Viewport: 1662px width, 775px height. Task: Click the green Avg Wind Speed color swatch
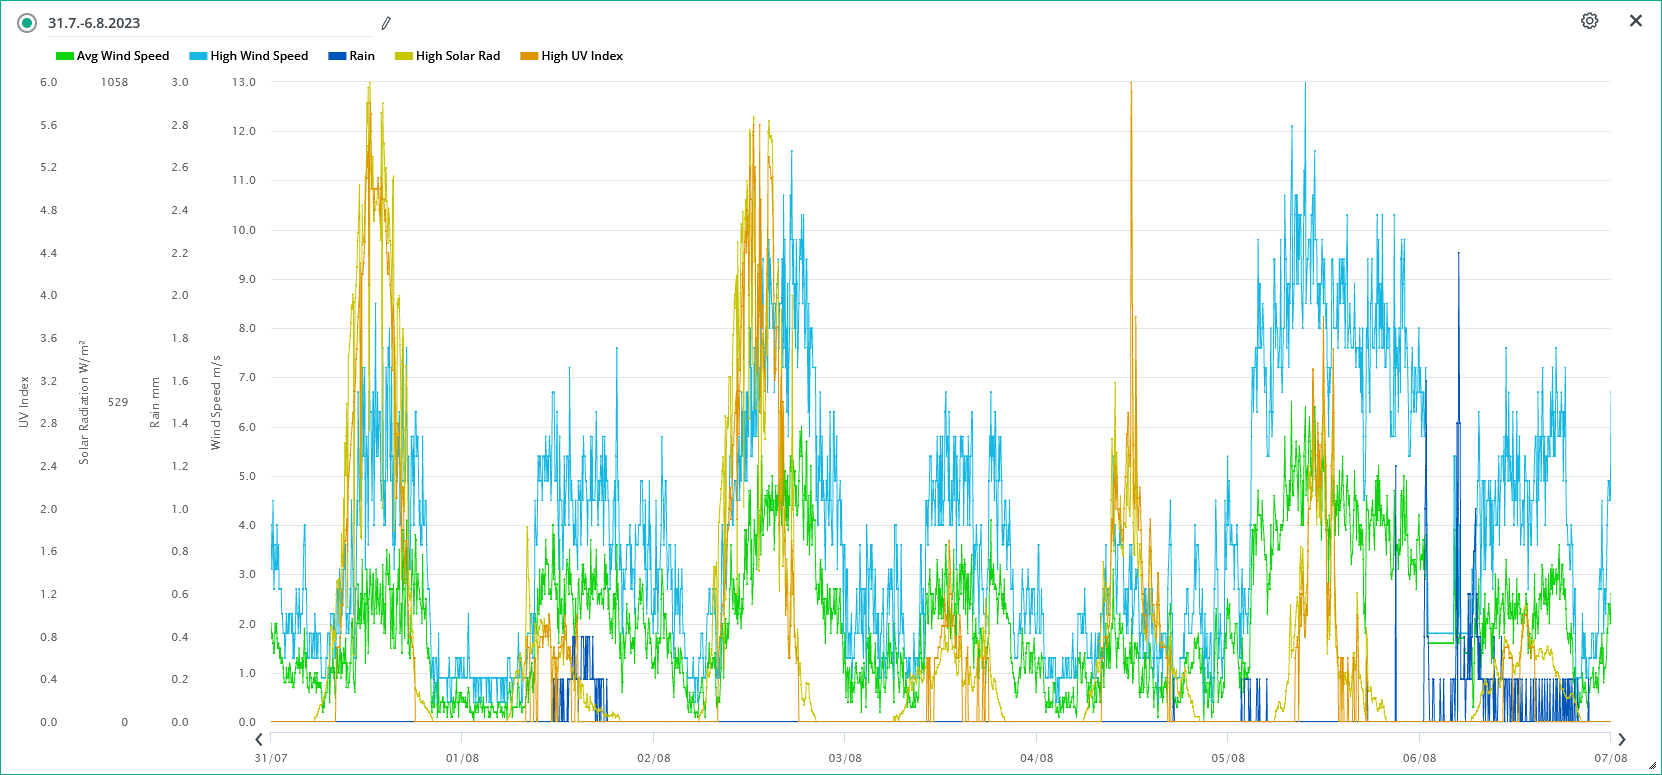(x=64, y=56)
